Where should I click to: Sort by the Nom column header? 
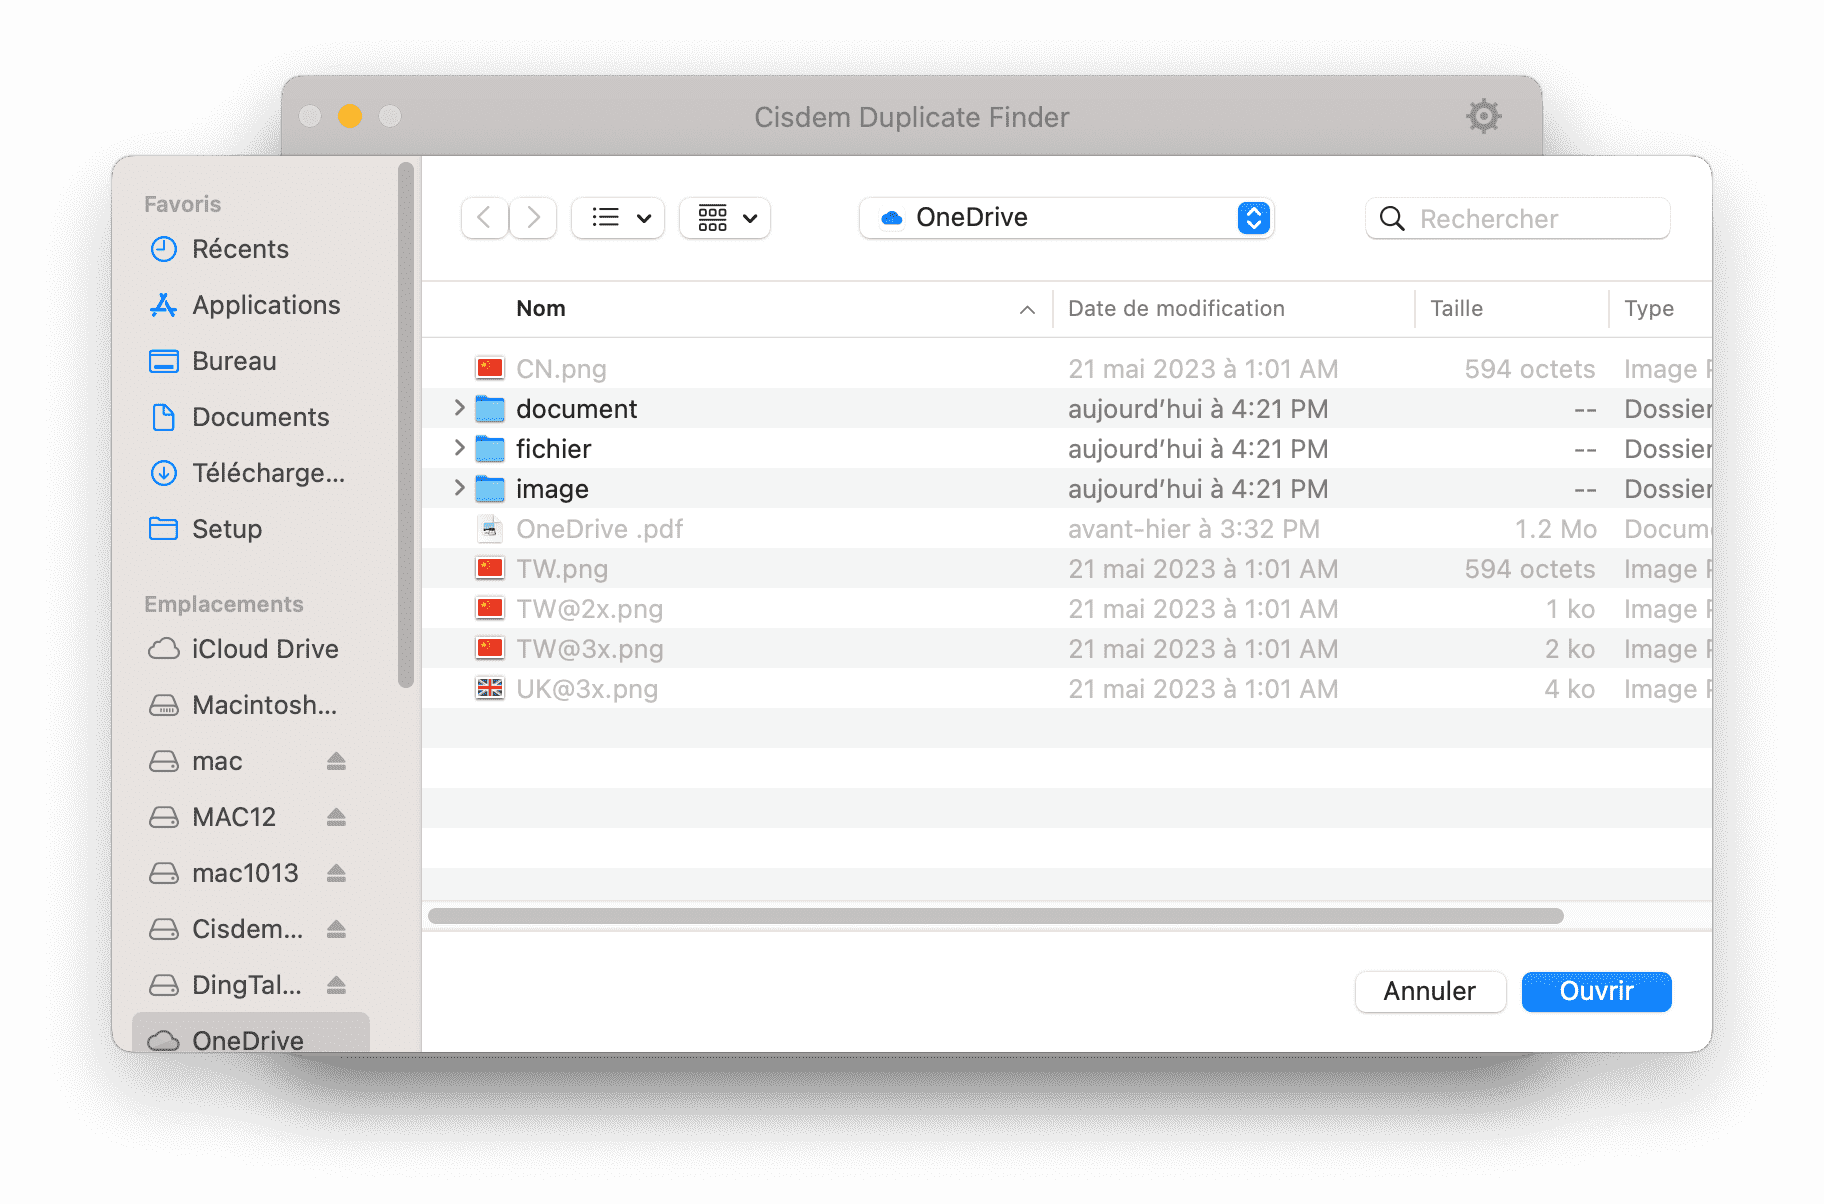(541, 309)
